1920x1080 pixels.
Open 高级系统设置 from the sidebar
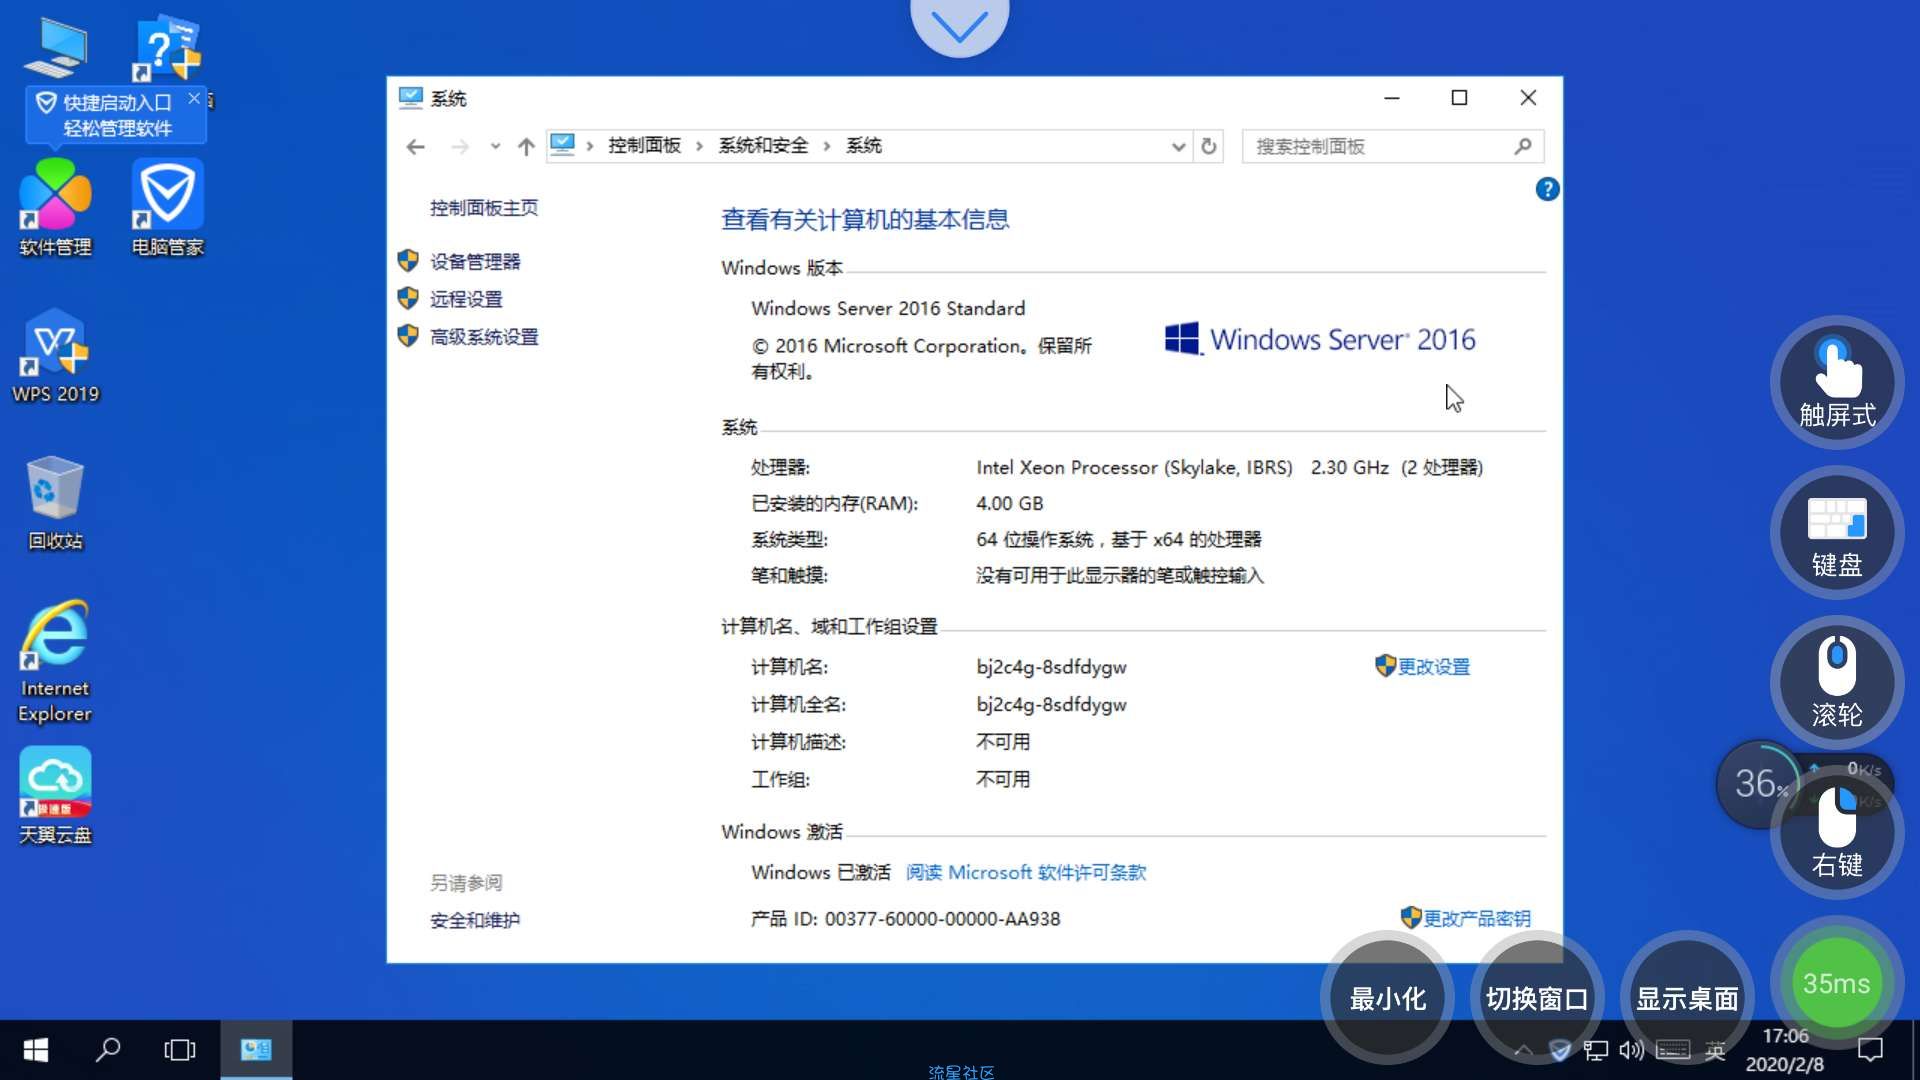point(484,337)
